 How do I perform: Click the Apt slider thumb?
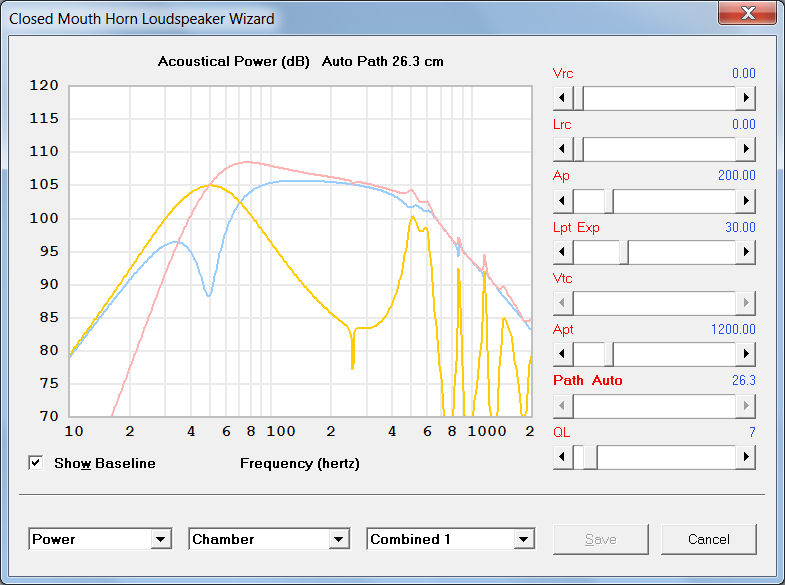(609, 354)
